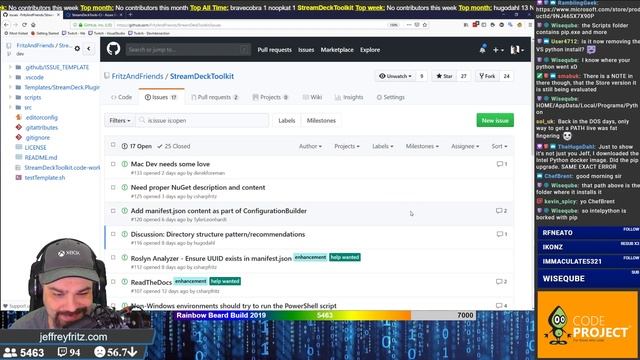Click the testTemplate.sh file icon
This screenshot has height=360, width=640.
click(18, 178)
